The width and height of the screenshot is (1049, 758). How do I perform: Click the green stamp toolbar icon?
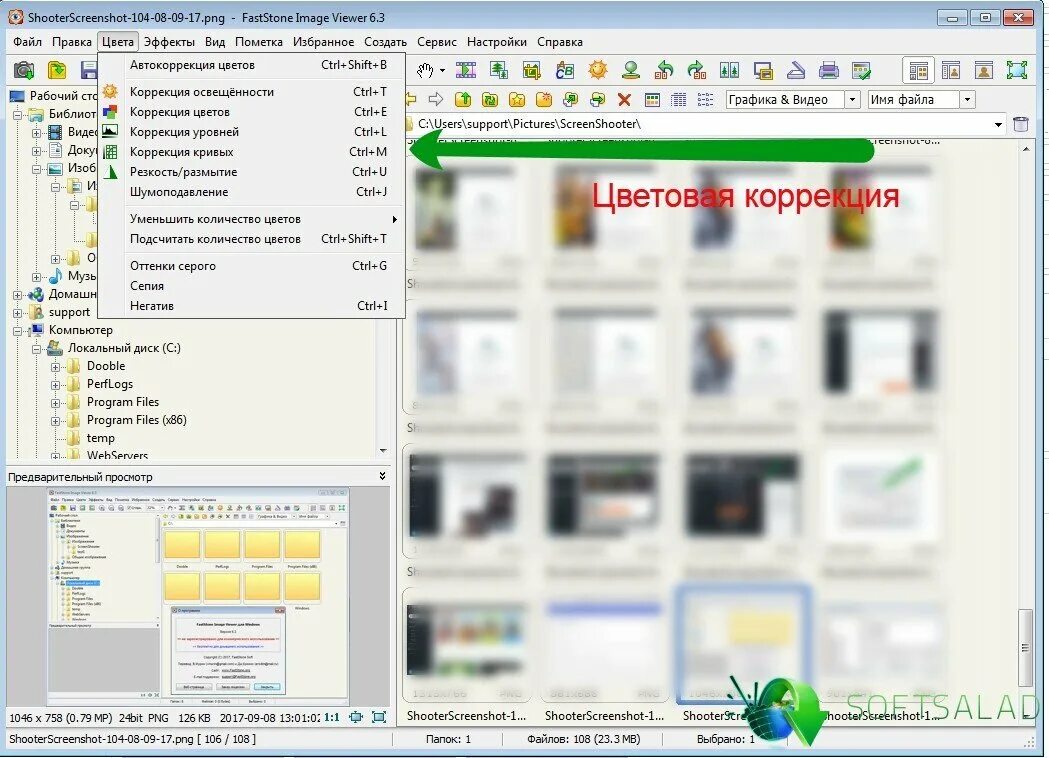tap(630, 70)
